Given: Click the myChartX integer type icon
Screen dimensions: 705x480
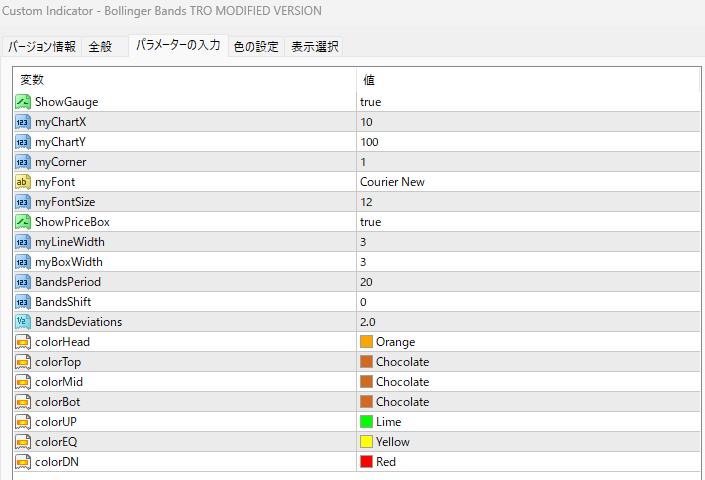Looking at the screenshot, I should pyautogui.click(x=22, y=122).
